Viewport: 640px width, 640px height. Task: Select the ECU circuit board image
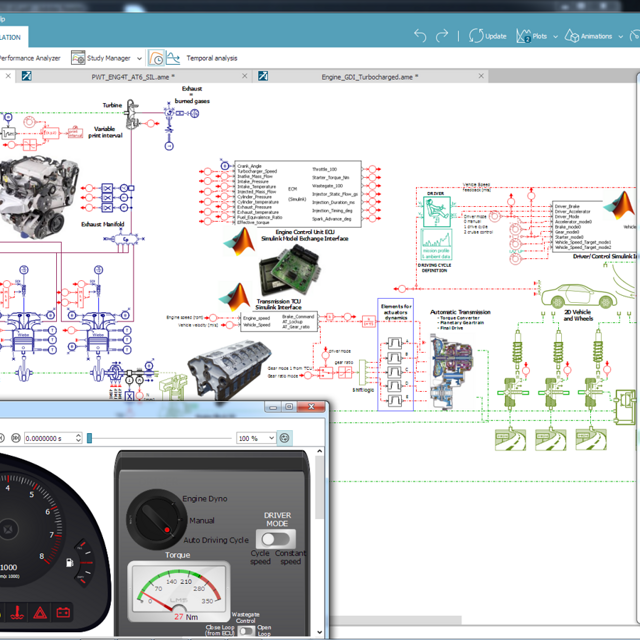coord(289,269)
